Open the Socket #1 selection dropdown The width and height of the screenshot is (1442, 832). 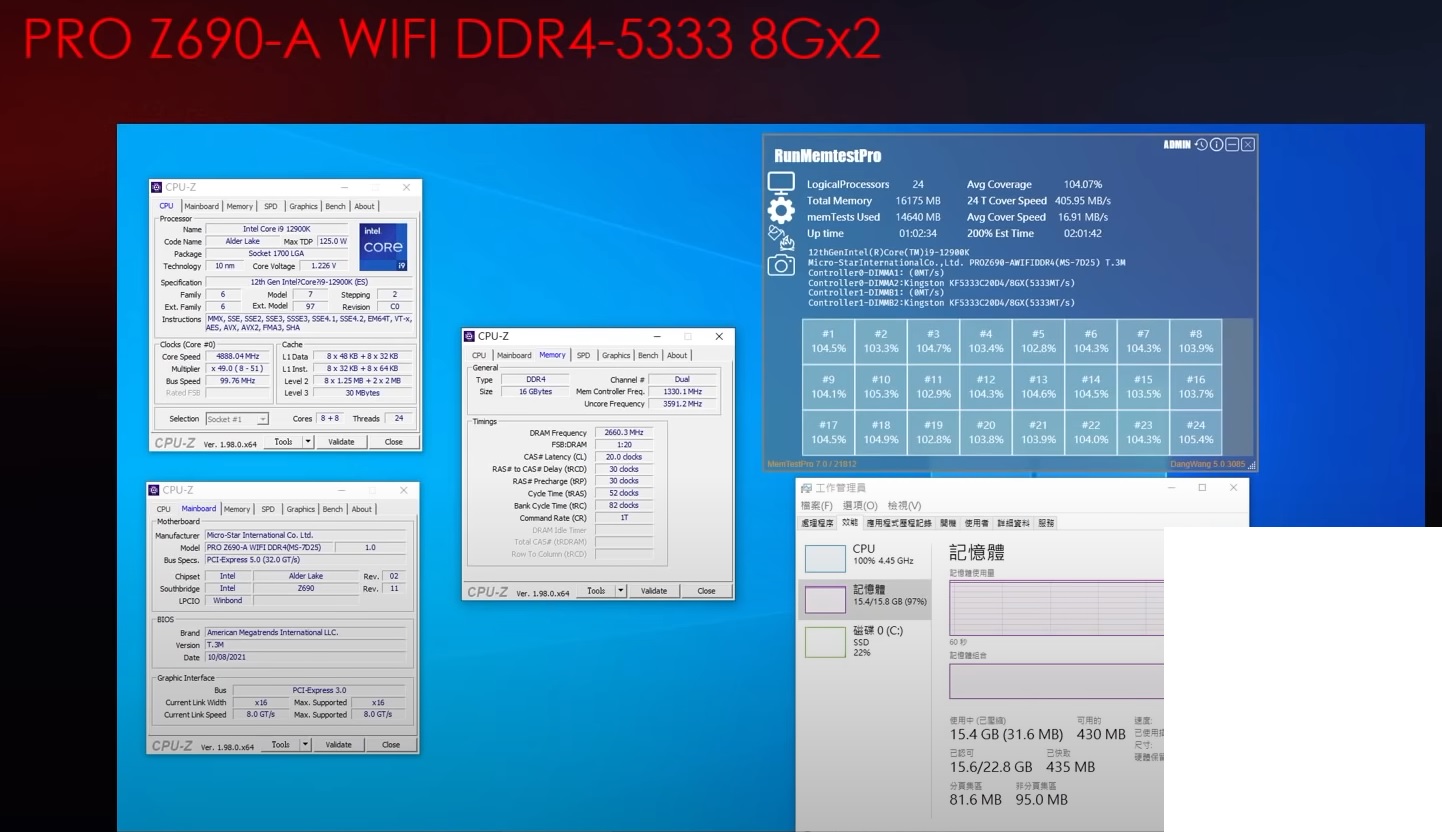click(237, 419)
